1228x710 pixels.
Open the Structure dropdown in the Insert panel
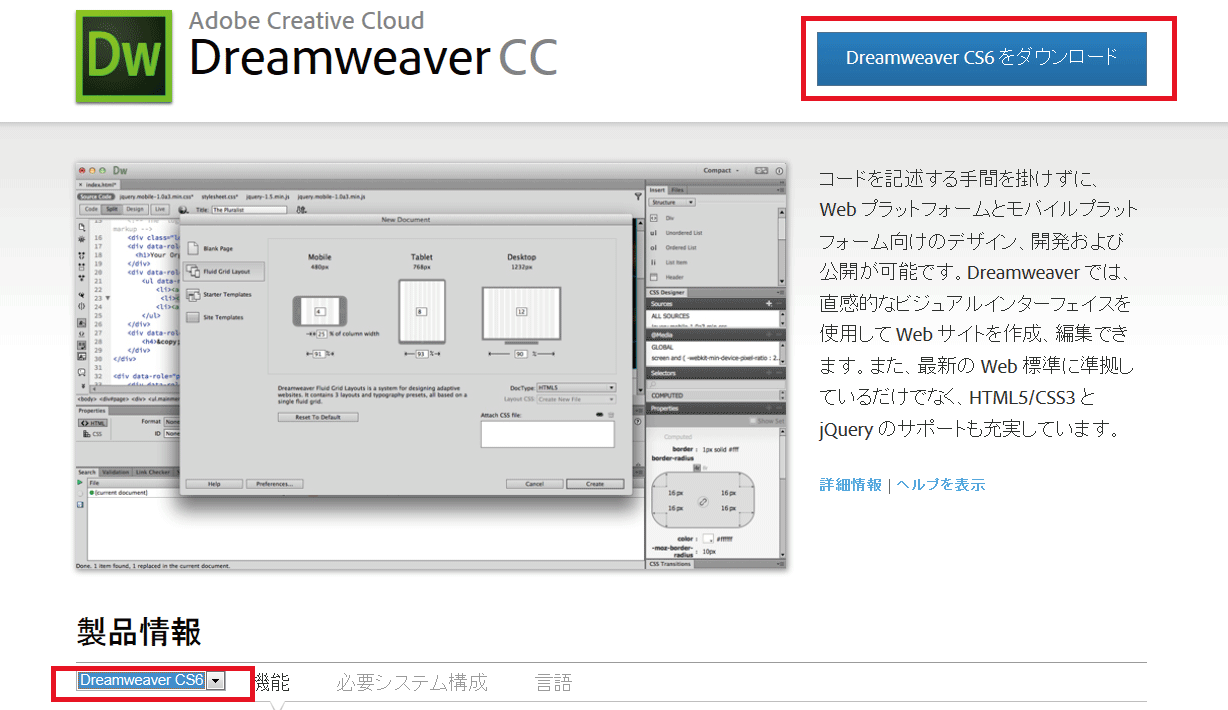[x=672, y=202]
